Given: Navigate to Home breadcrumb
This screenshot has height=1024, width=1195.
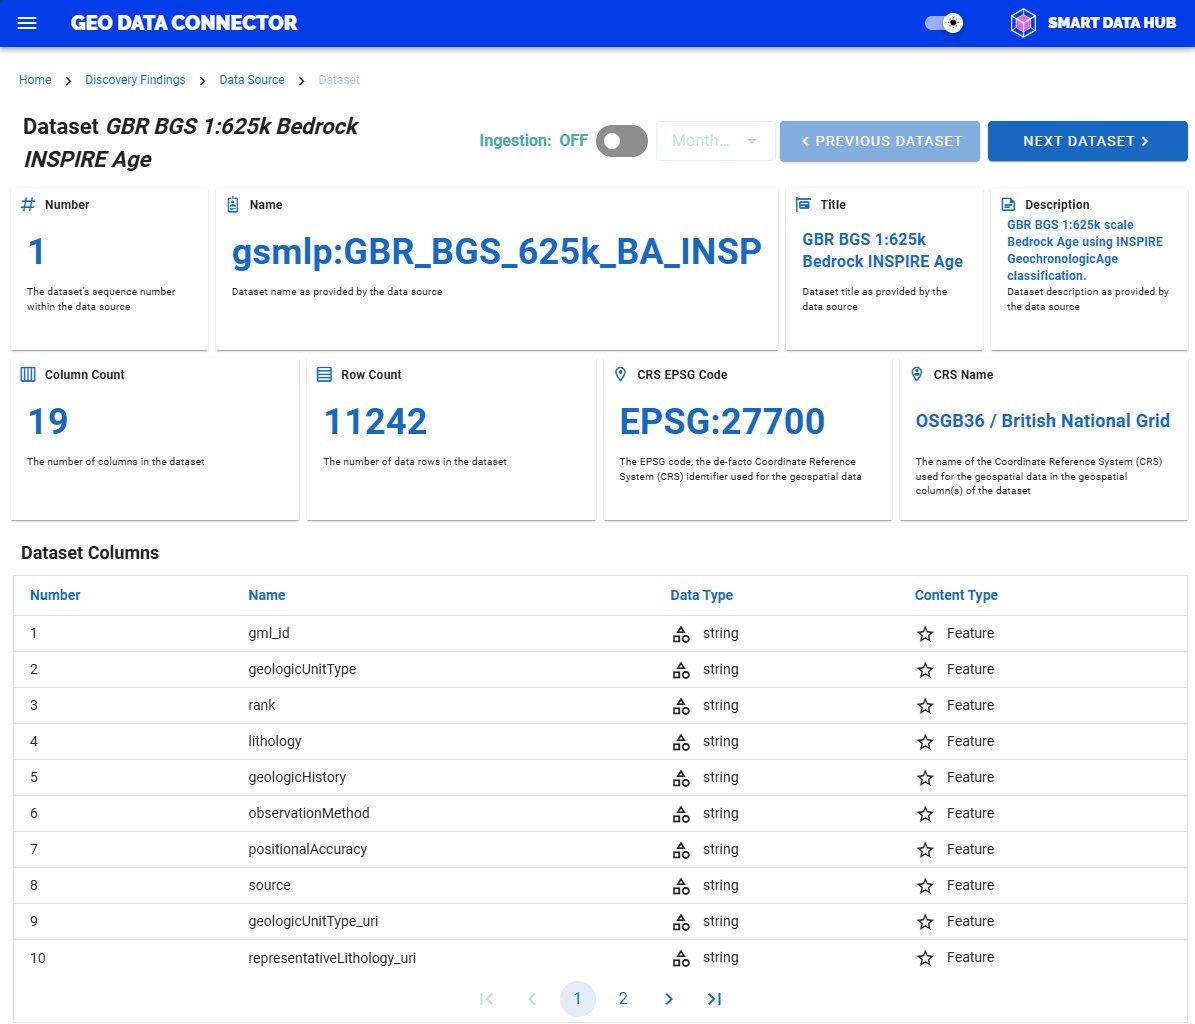Looking at the screenshot, I should pyautogui.click(x=35, y=80).
